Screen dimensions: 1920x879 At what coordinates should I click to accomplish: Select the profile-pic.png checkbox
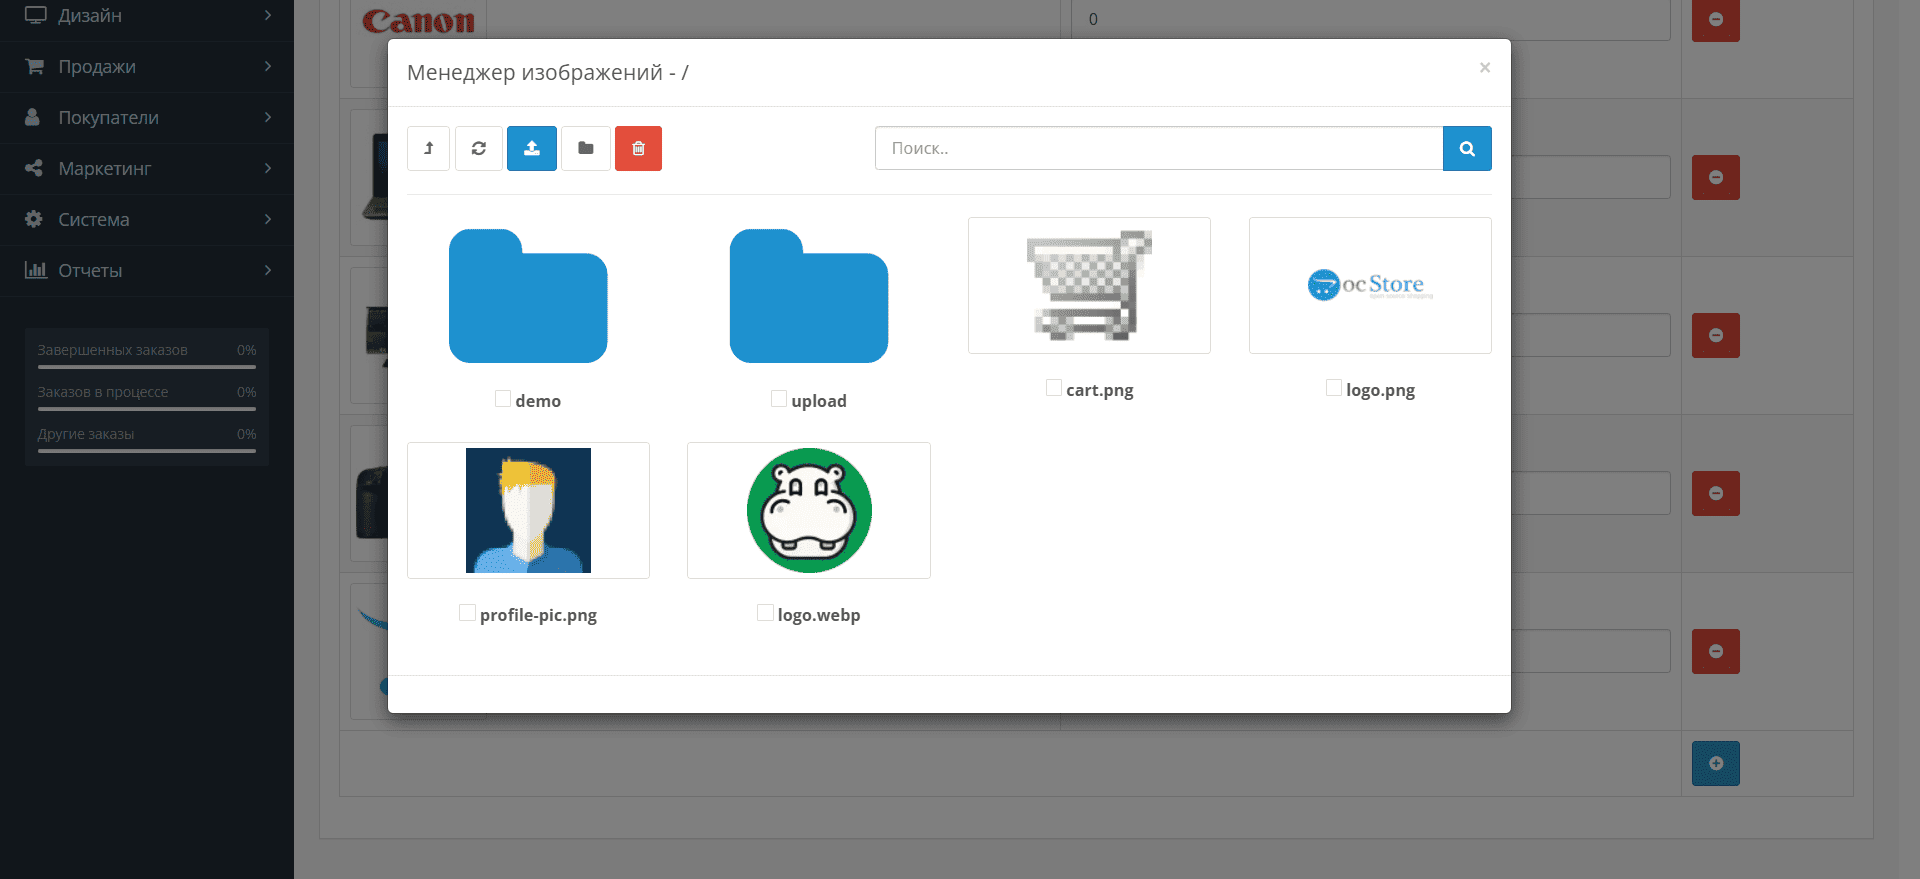(x=467, y=612)
